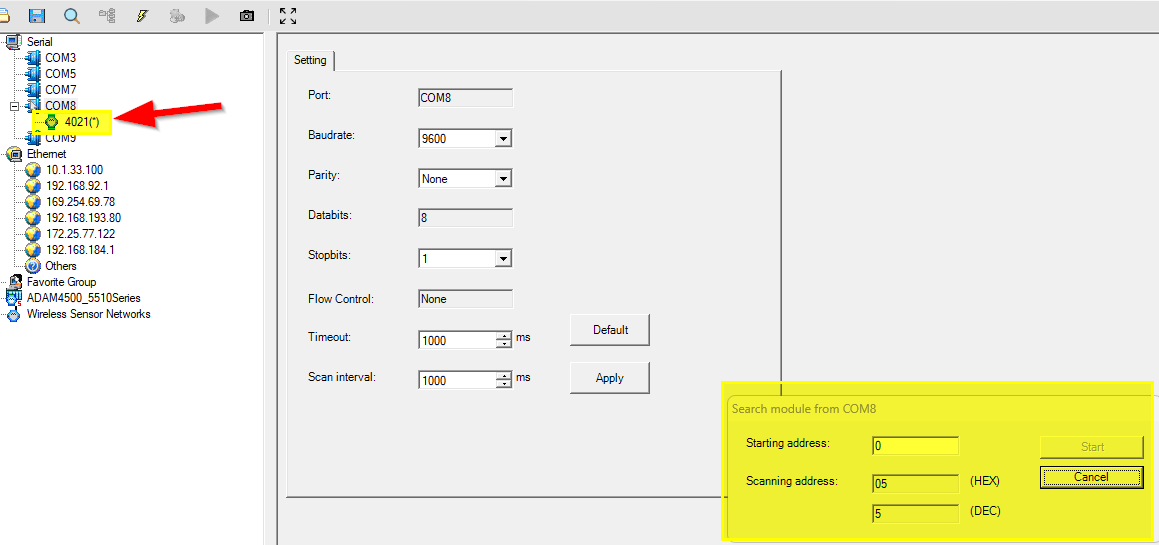Select the COM3 tree label
The image size is (1159, 545).
point(61,58)
